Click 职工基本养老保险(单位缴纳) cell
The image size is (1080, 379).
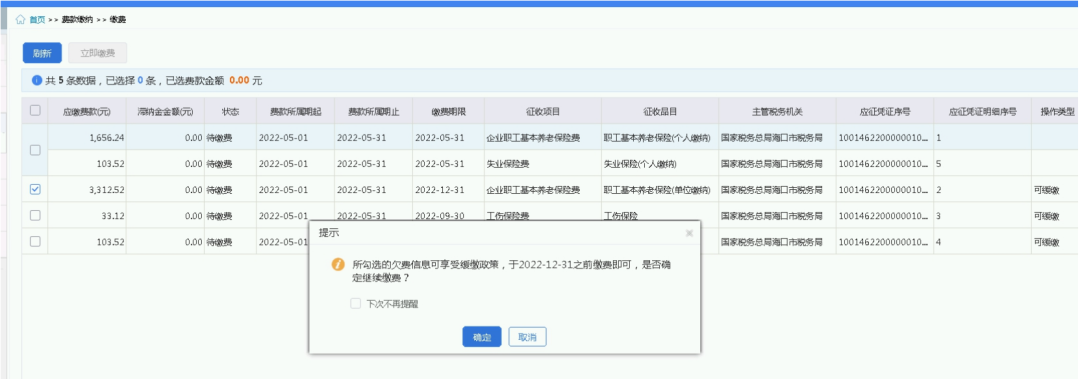(x=660, y=190)
